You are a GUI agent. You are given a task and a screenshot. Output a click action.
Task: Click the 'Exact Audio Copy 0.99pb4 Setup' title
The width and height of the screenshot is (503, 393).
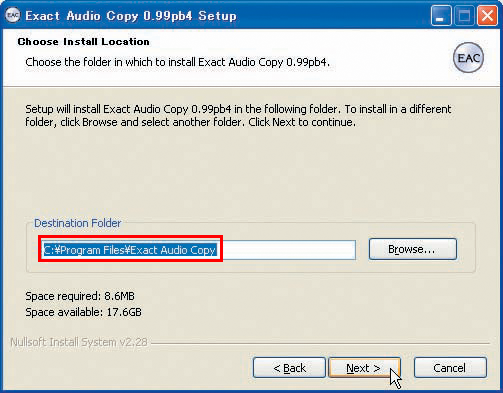(131, 16)
